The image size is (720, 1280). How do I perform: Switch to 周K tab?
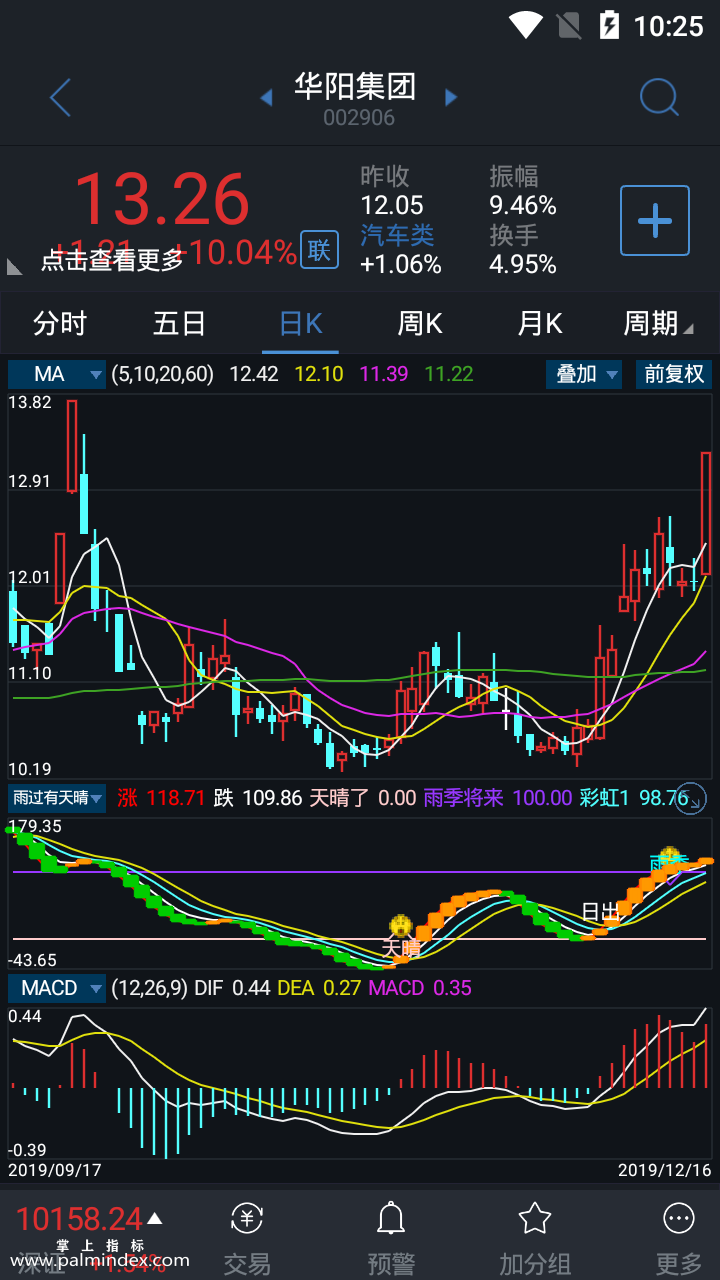tap(420, 323)
